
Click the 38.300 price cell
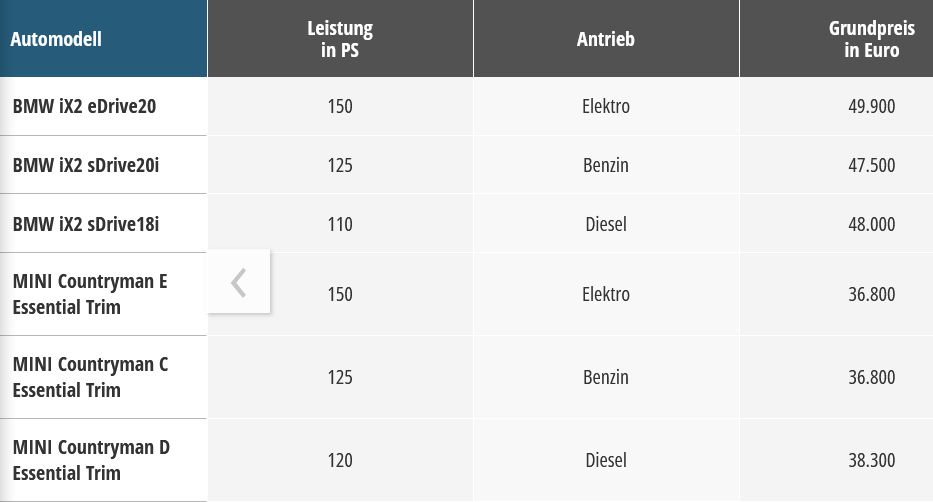point(871,460)
